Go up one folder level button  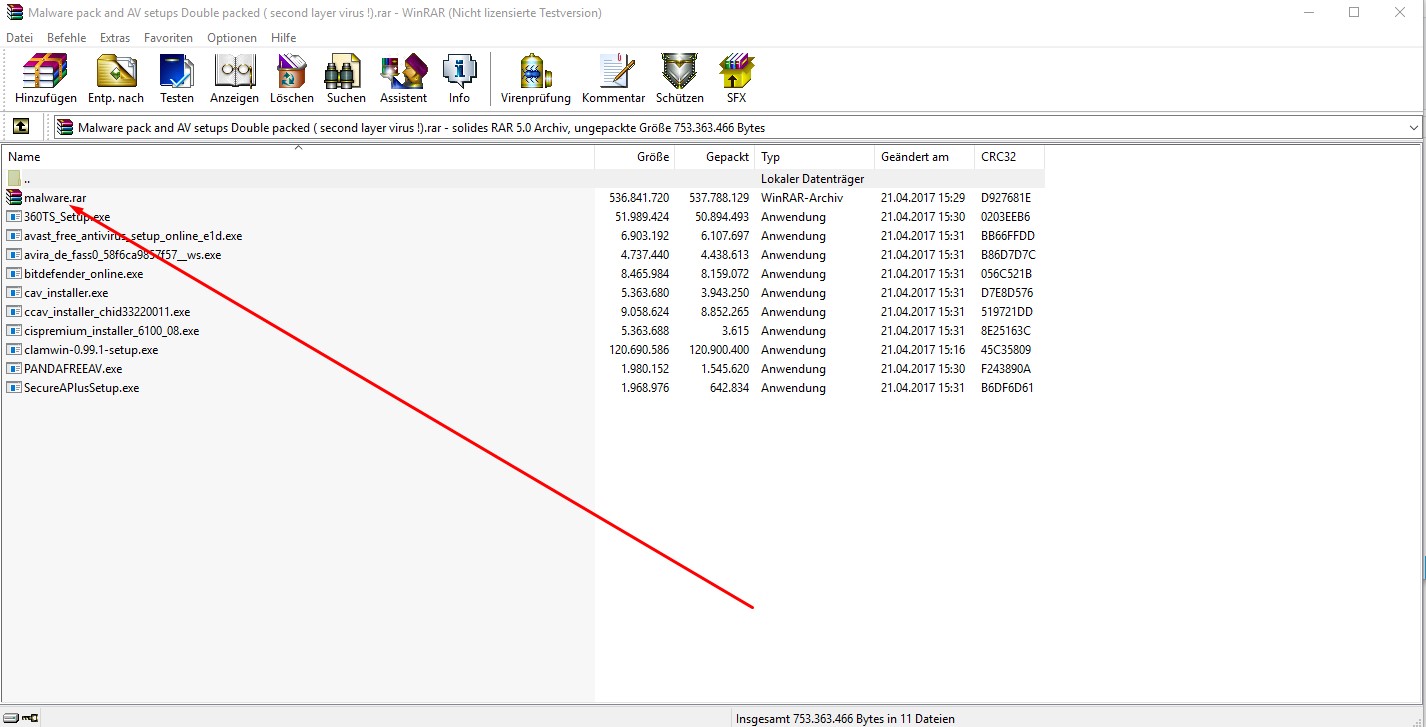pos(21,127)
